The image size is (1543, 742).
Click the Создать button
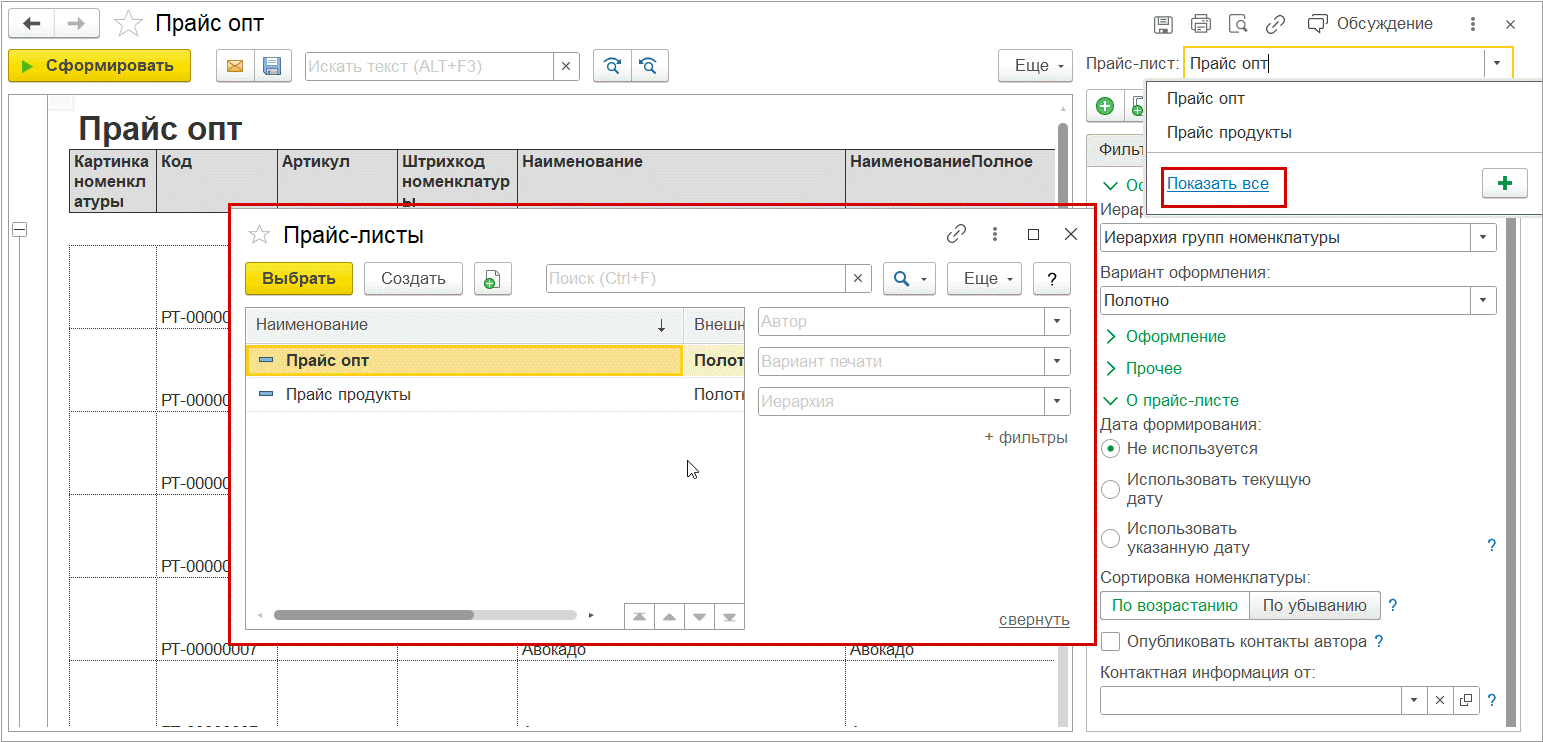[x=413, y=279]
